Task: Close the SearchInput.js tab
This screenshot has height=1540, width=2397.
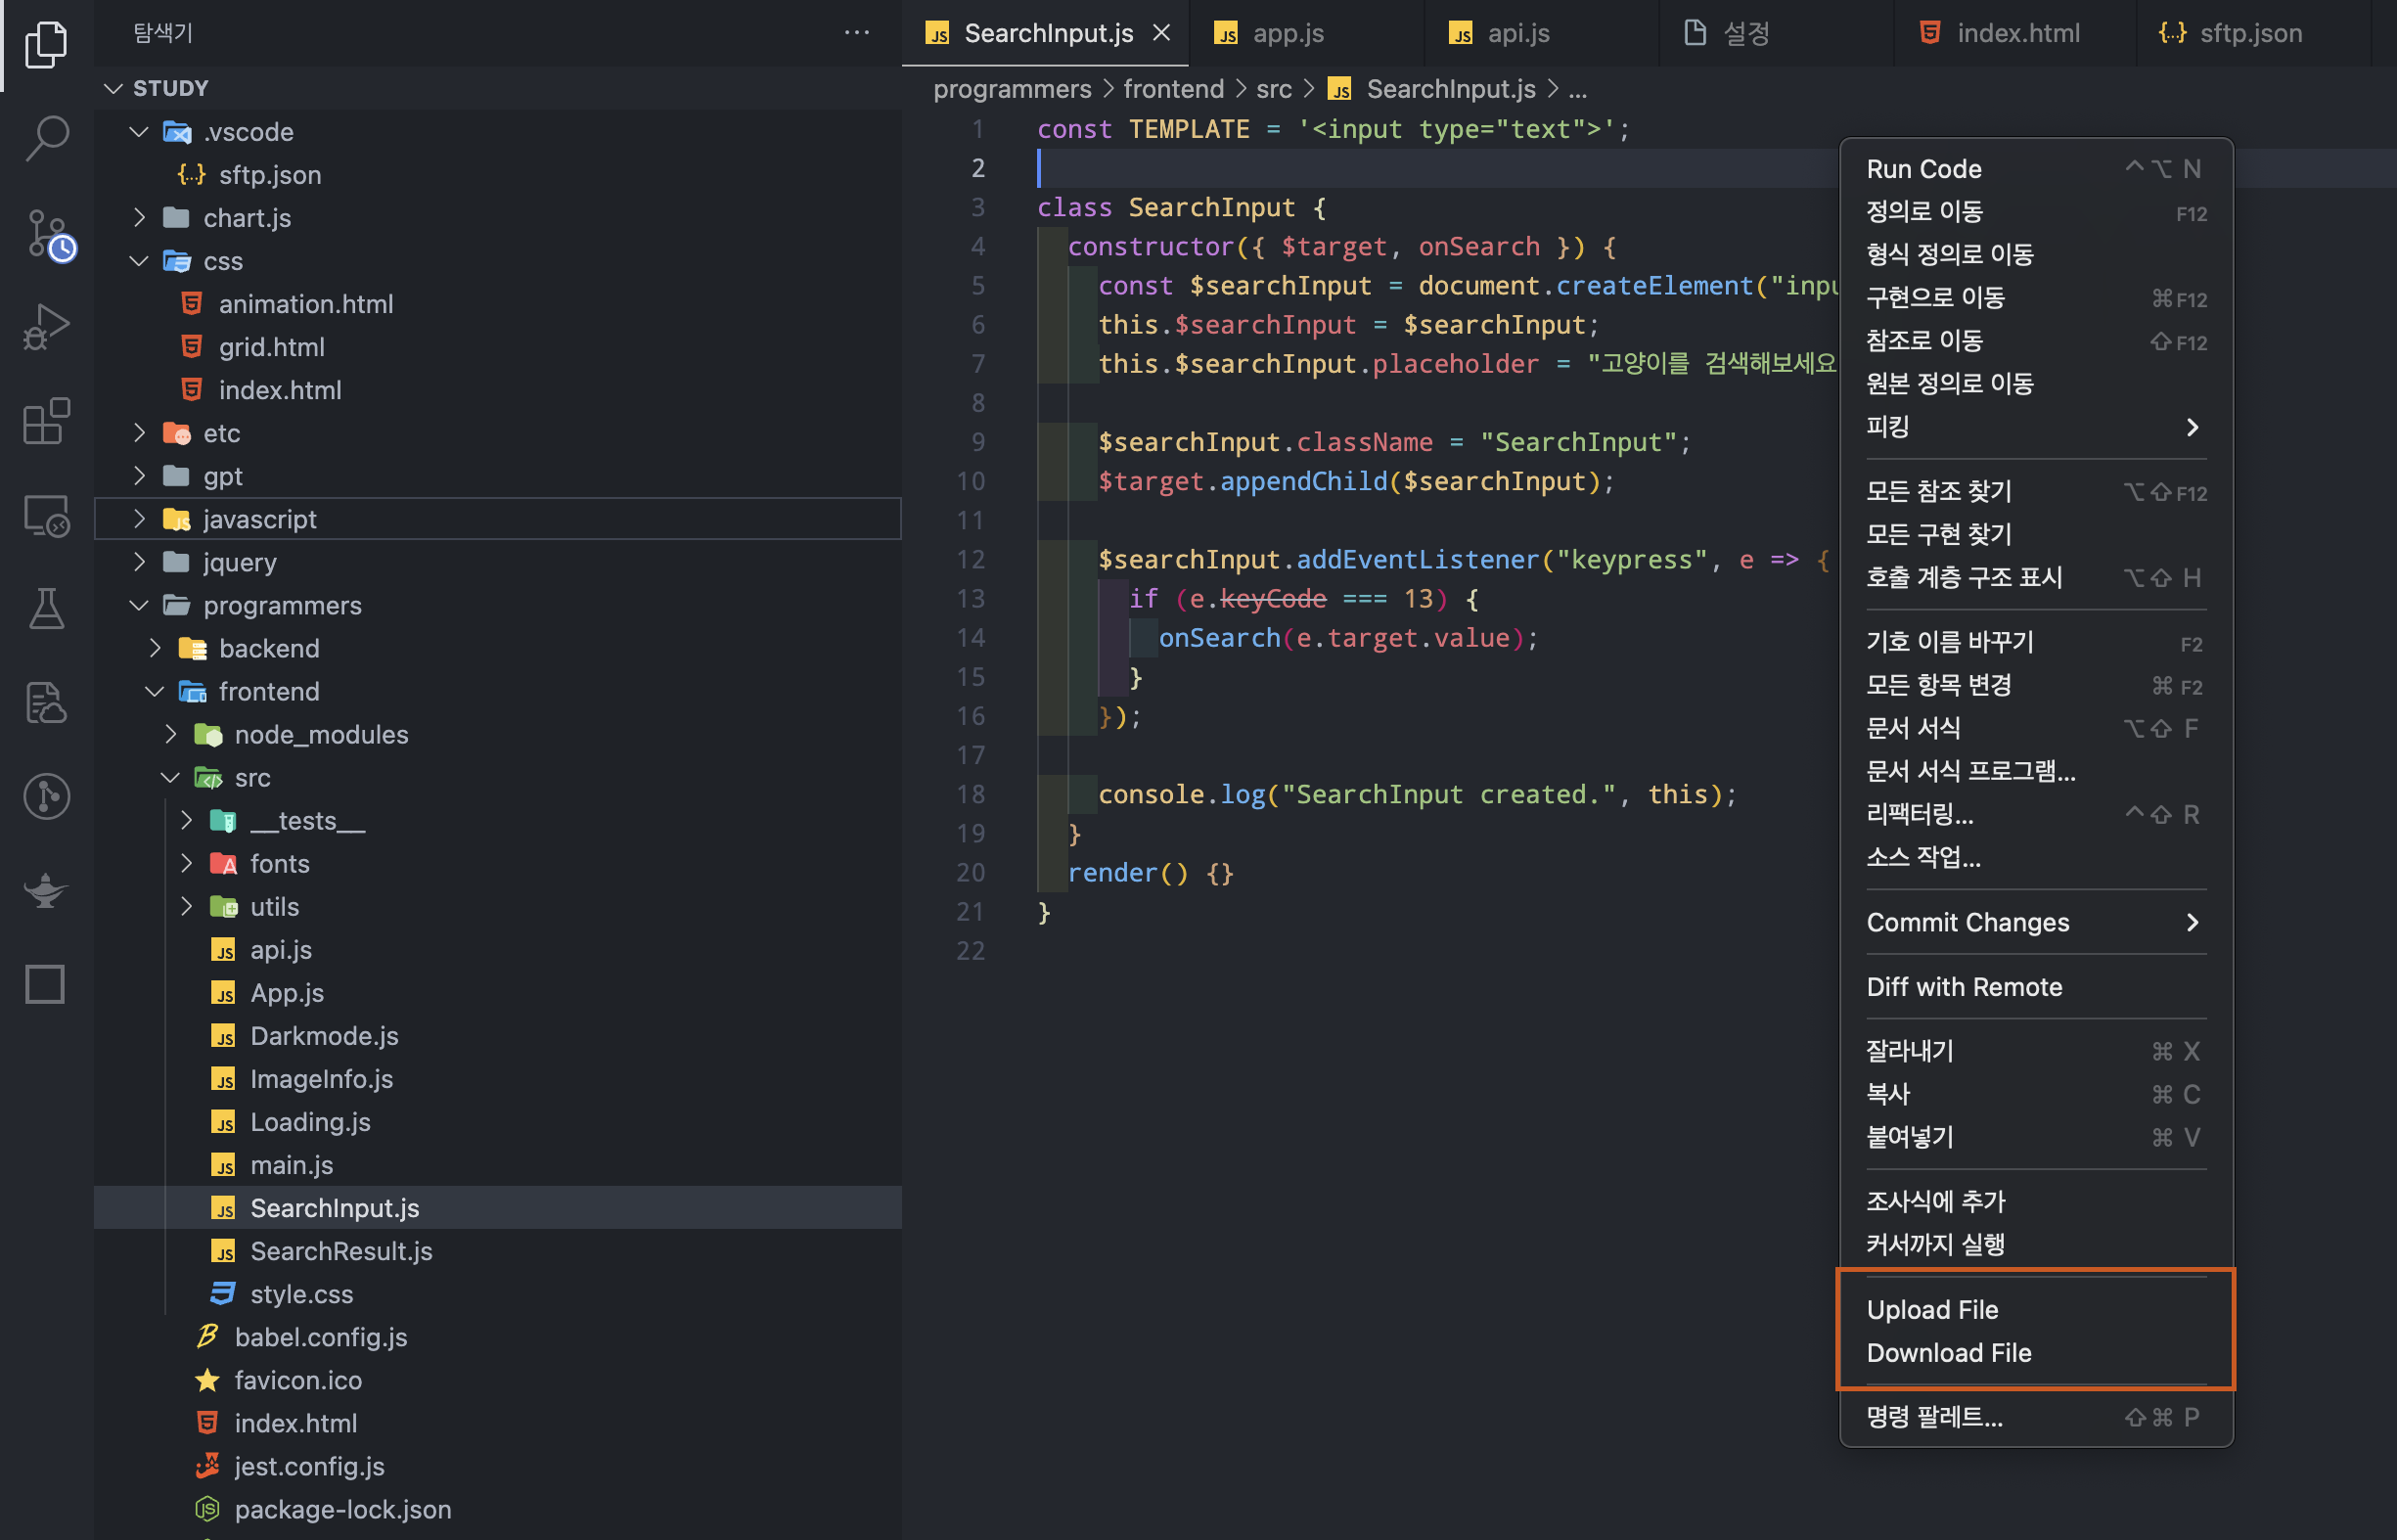Action: point(1161,33)
